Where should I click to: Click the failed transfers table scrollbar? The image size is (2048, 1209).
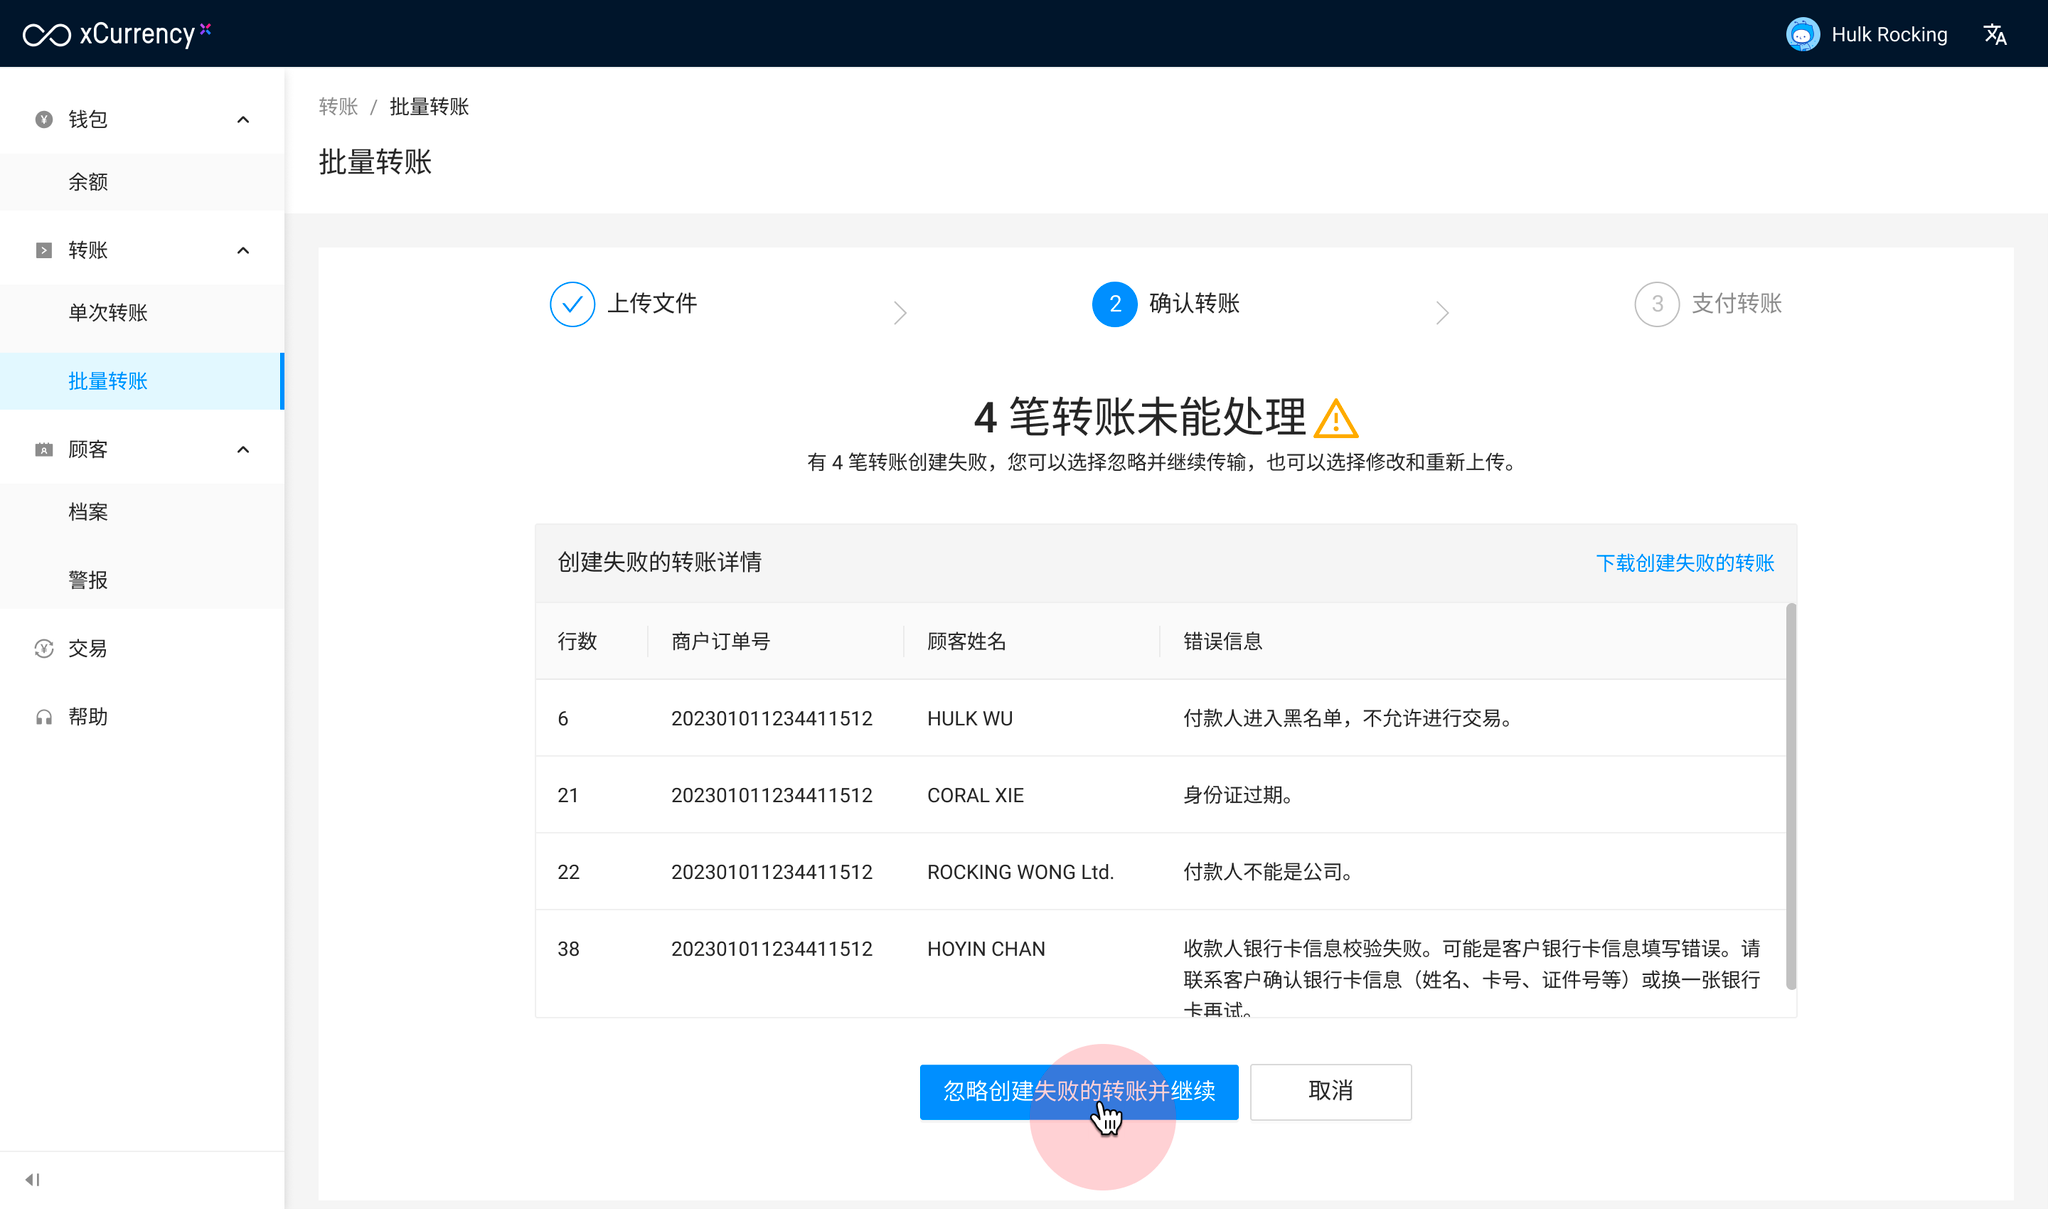1790,795
